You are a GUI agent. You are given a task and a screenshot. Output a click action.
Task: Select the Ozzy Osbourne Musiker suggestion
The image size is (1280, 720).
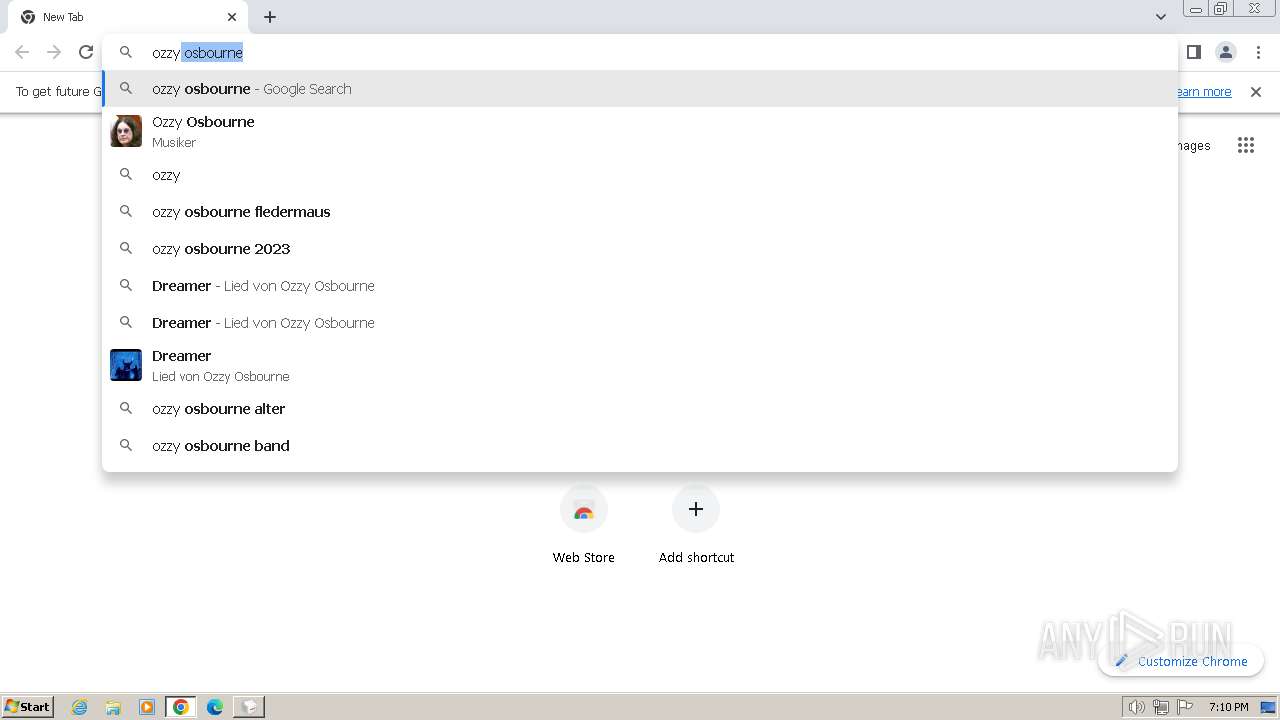[640, 131]
